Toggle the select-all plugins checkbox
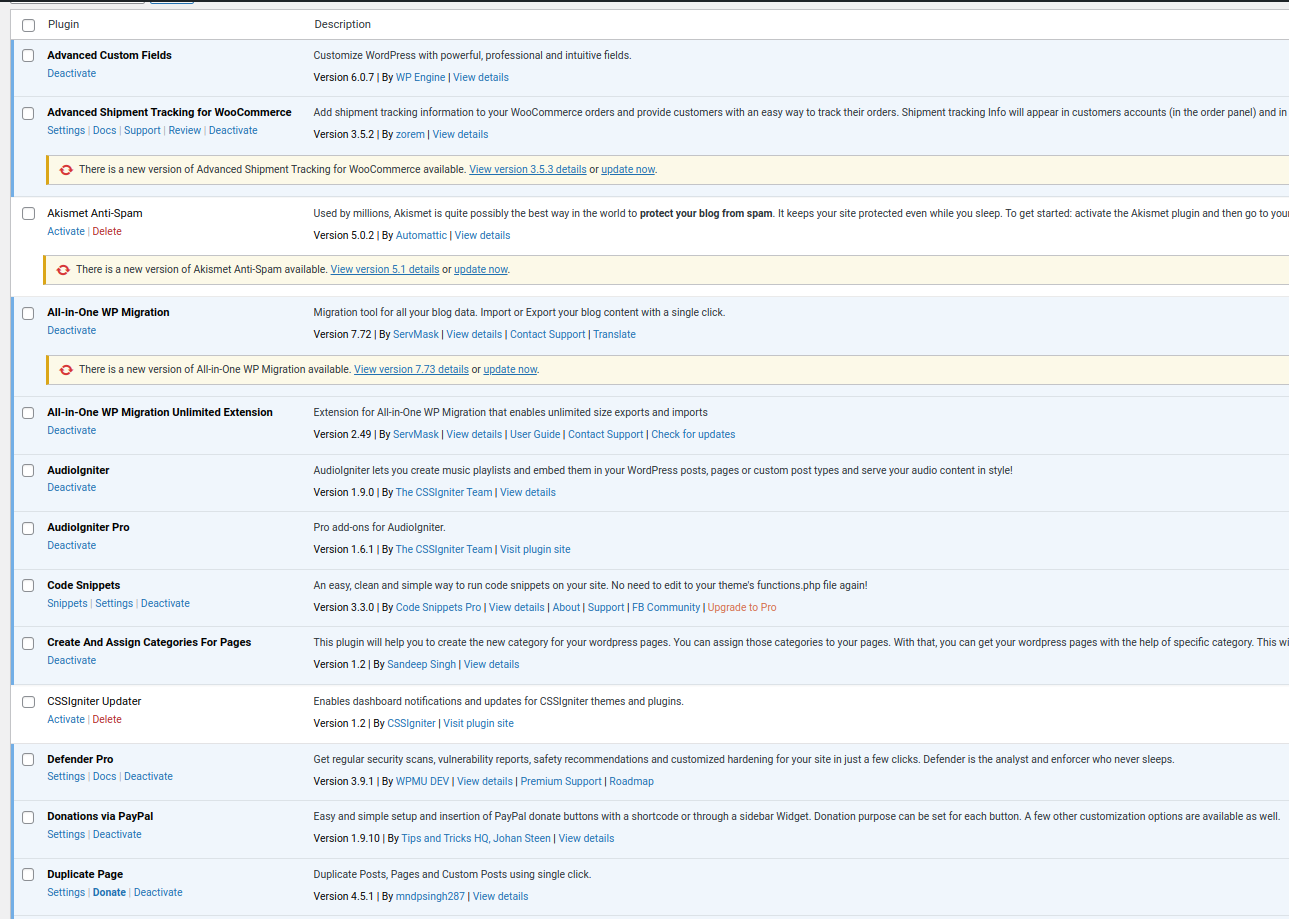Image resolution: width=1289 pixels, height=919 pixels. pyautogui.click(x=28, y=25)
